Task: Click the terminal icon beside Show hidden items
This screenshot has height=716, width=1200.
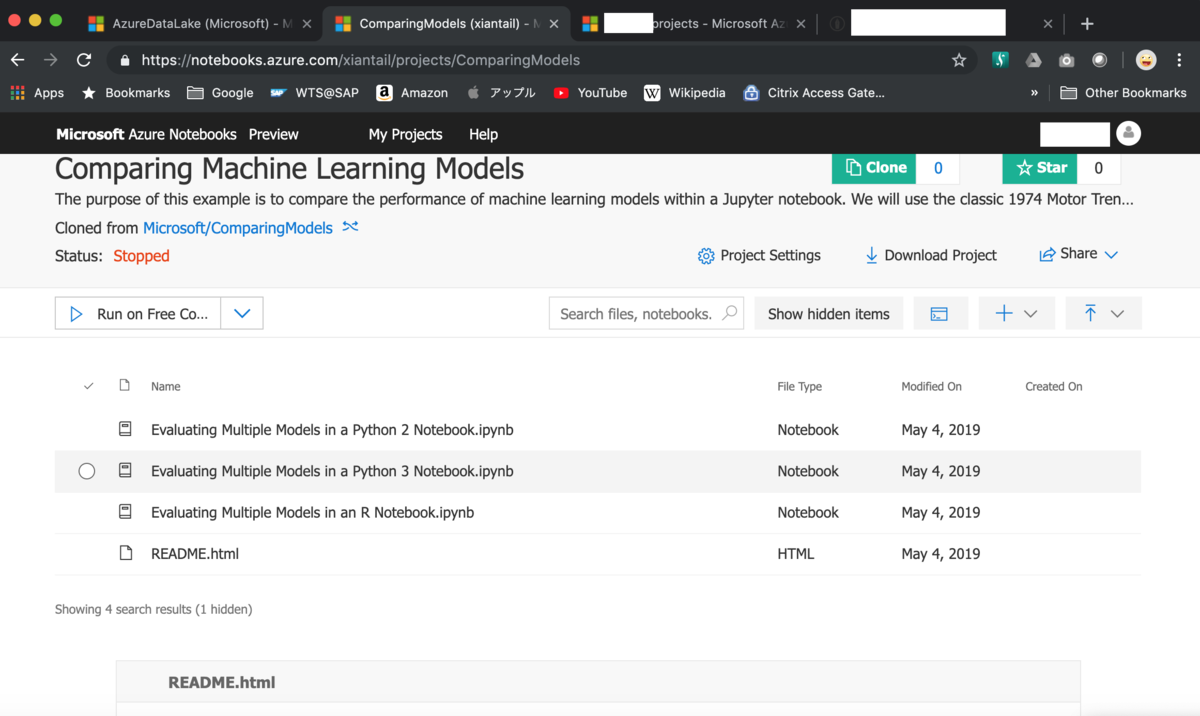Action: (938, 314)
